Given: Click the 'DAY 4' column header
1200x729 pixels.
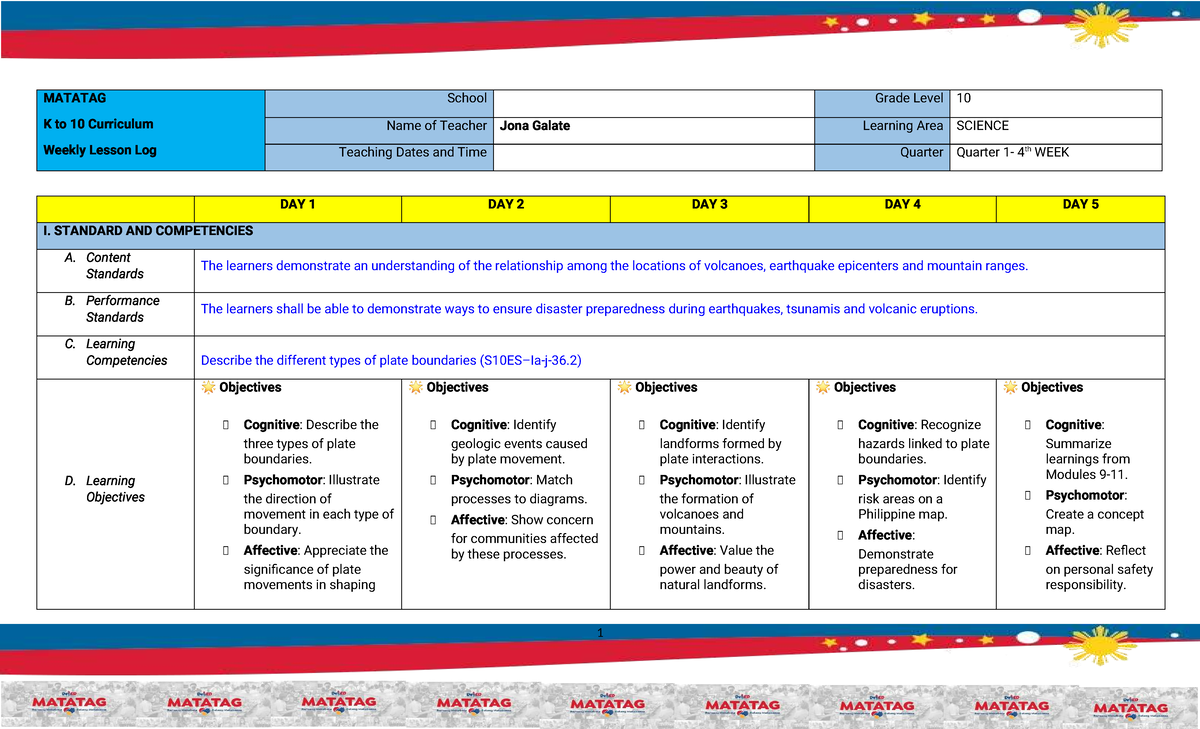Looking at the screenshot, I should (903, 204).
